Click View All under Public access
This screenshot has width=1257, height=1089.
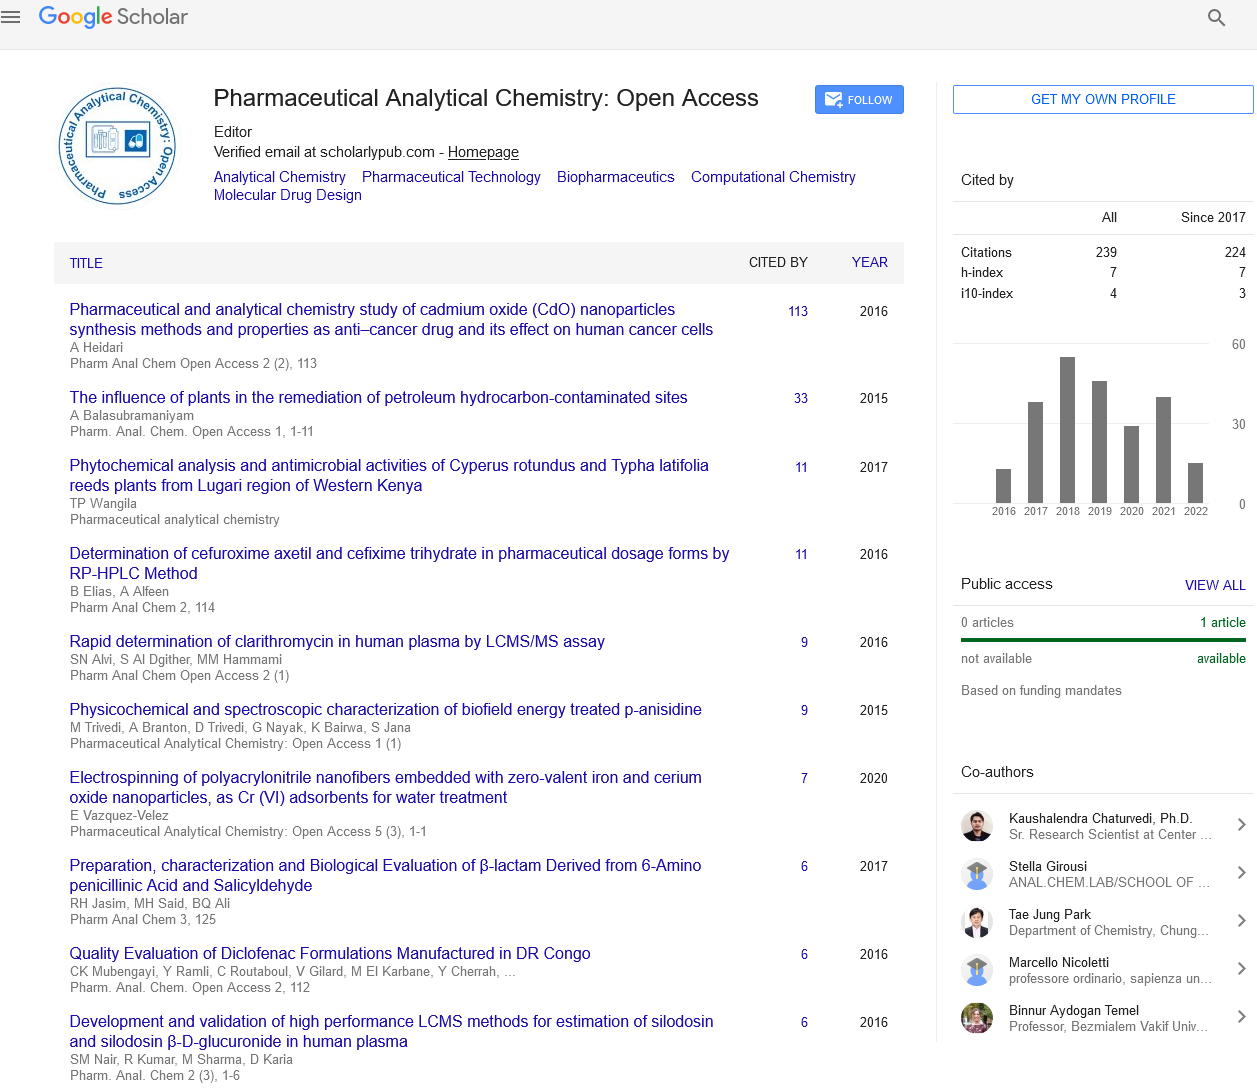(1215, 585)
